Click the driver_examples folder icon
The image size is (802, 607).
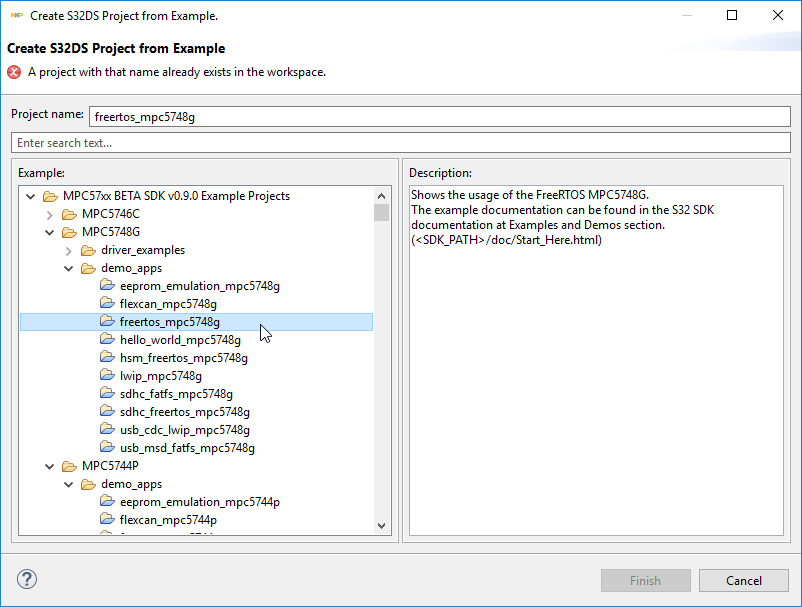click(89, 250)
